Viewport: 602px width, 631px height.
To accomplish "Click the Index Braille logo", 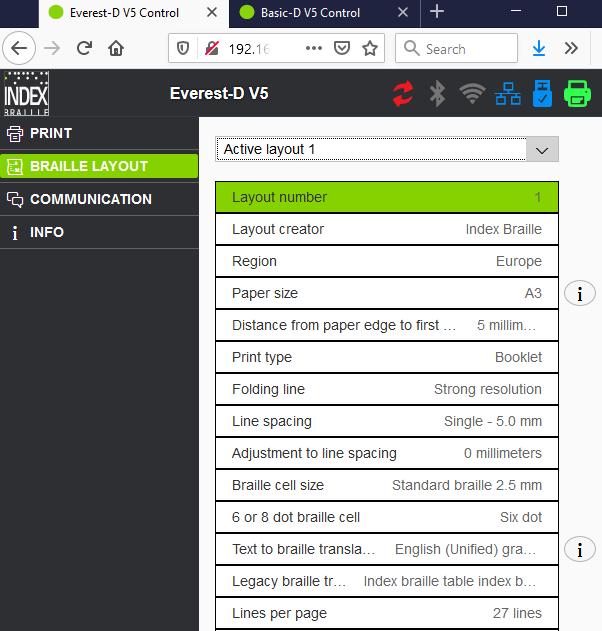I will click(x=27, y=93).
